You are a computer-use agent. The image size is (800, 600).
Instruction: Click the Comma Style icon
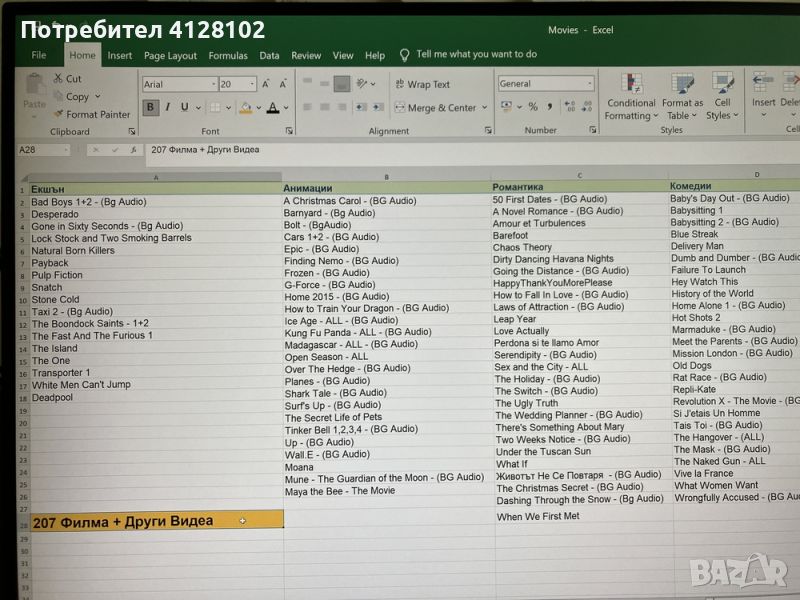tap(548, 107)
